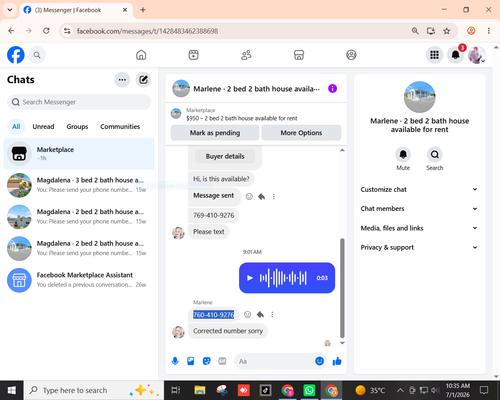Open more options for Message sent bubble
The height and width of the screenshot is (400, 500).
coord(274,196)
